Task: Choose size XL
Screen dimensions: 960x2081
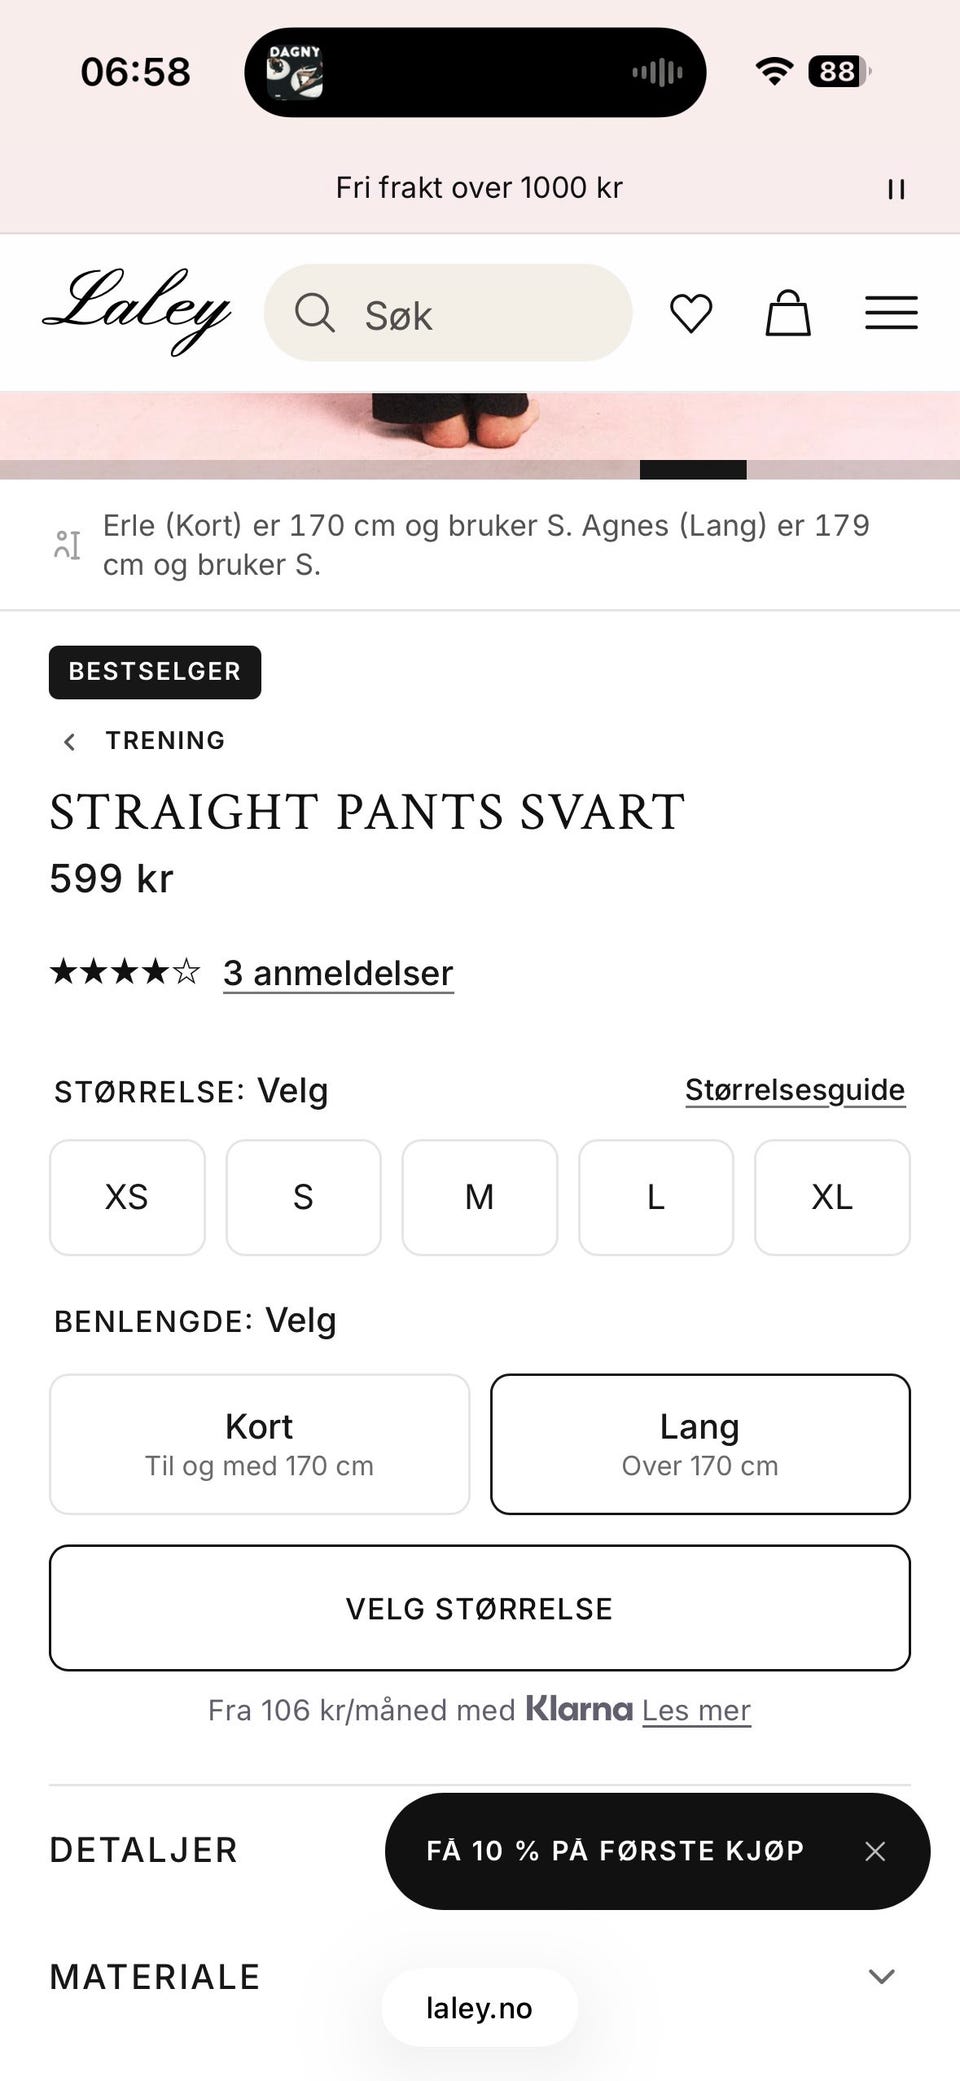Action: pos(832,1197)
